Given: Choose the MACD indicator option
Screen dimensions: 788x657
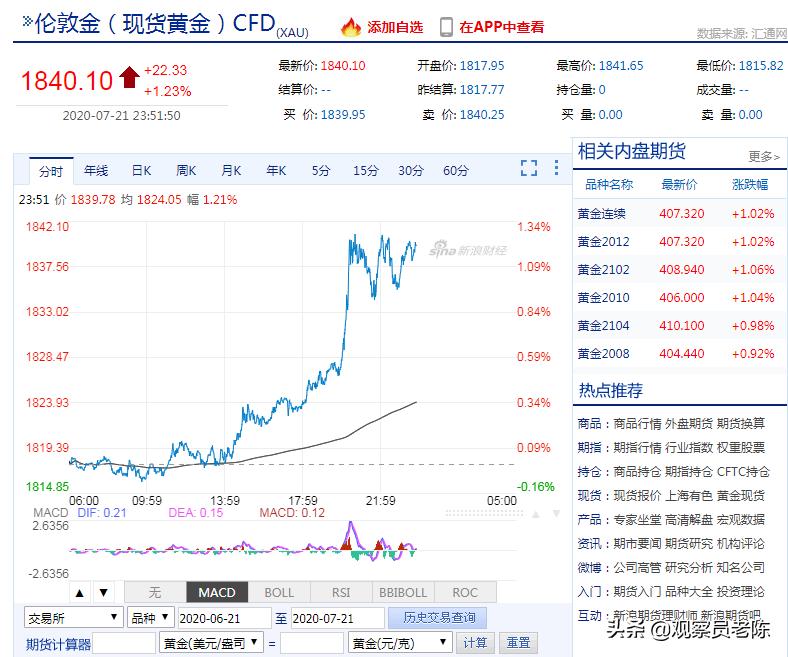Looking at the screenshot, I should tap(217, 592).
